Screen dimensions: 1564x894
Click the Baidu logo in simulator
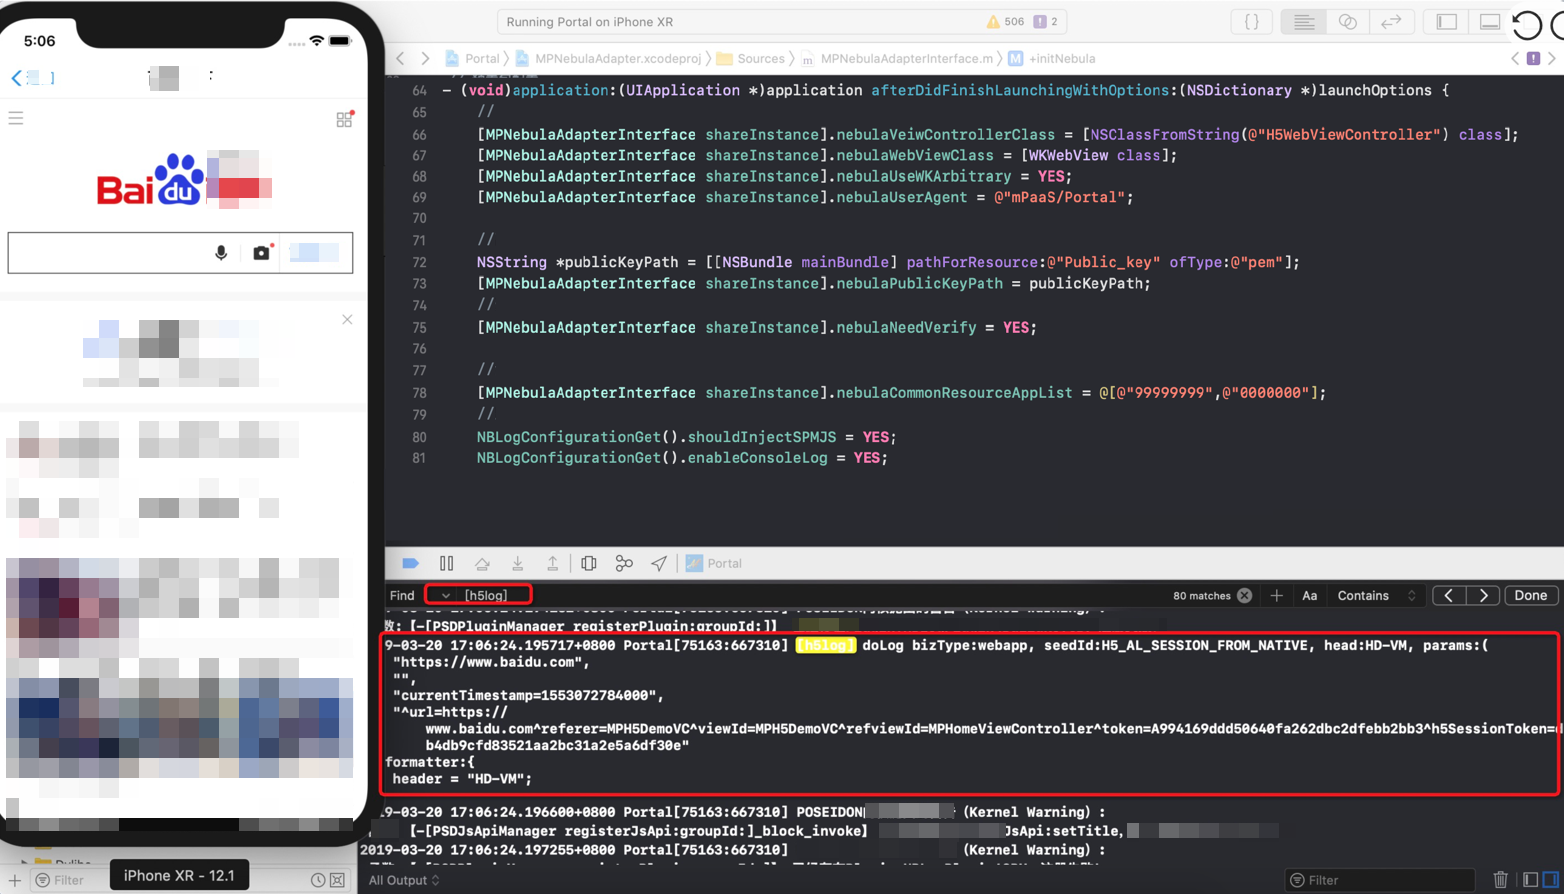click(x=151, y=181)
